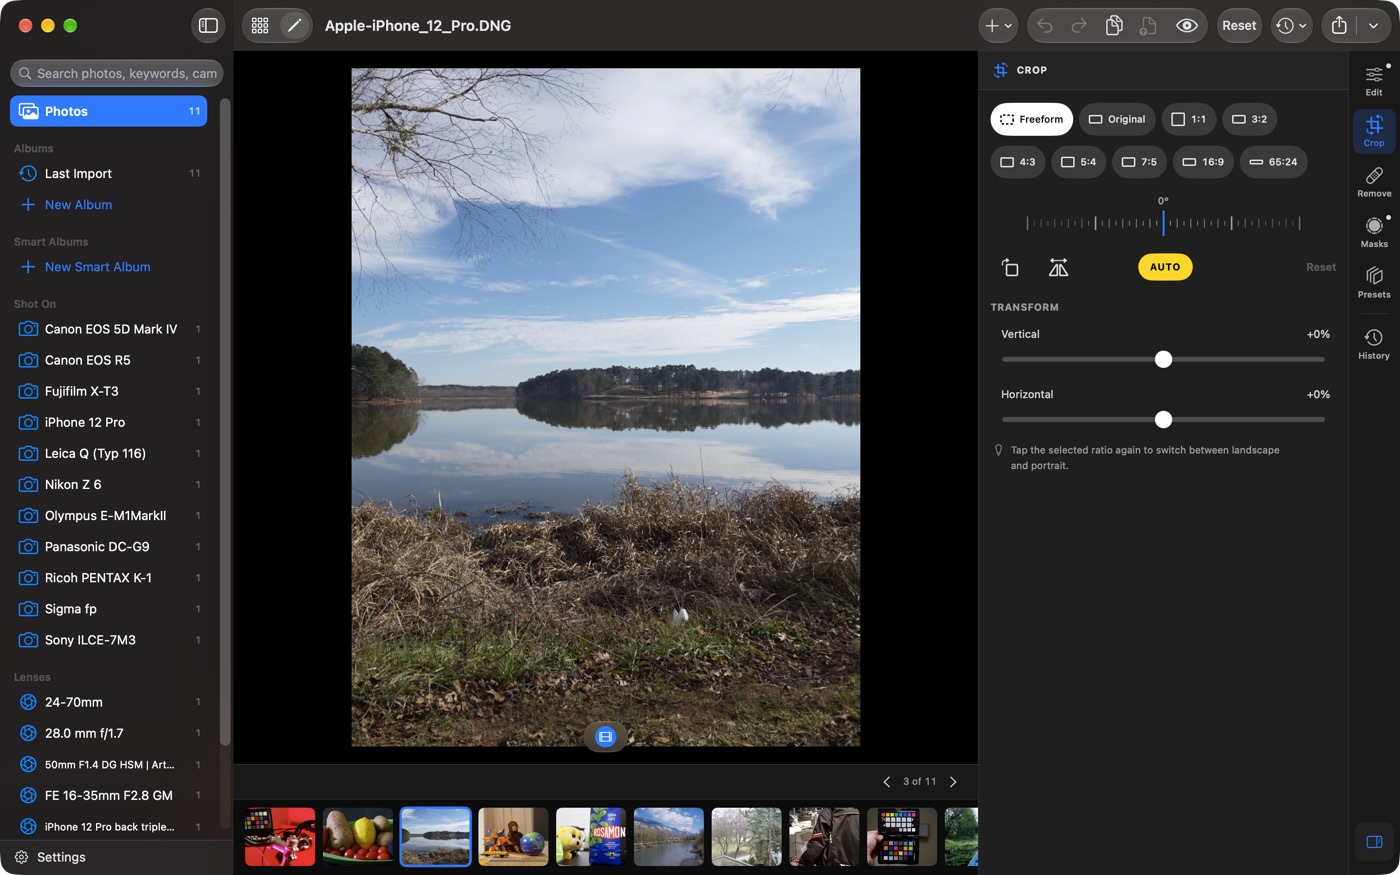Toggle right panel visibility icon

[x=1374, y=842]
